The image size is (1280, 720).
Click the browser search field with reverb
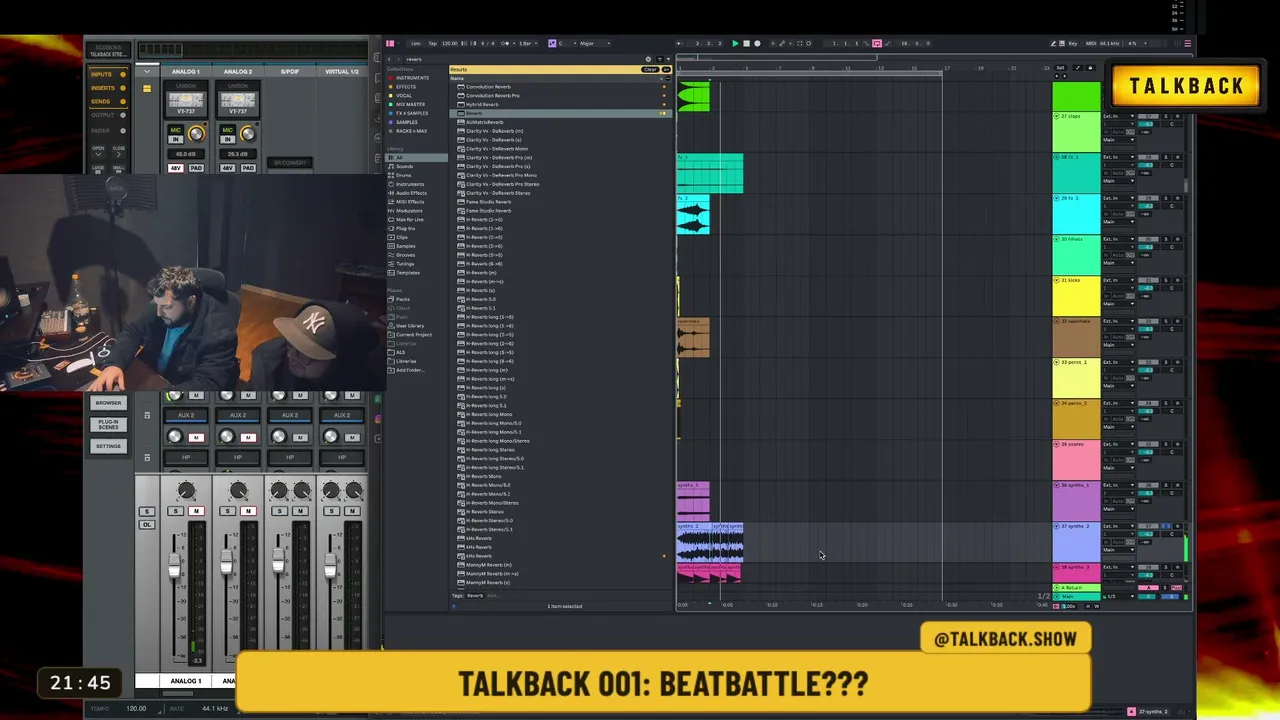525,59
